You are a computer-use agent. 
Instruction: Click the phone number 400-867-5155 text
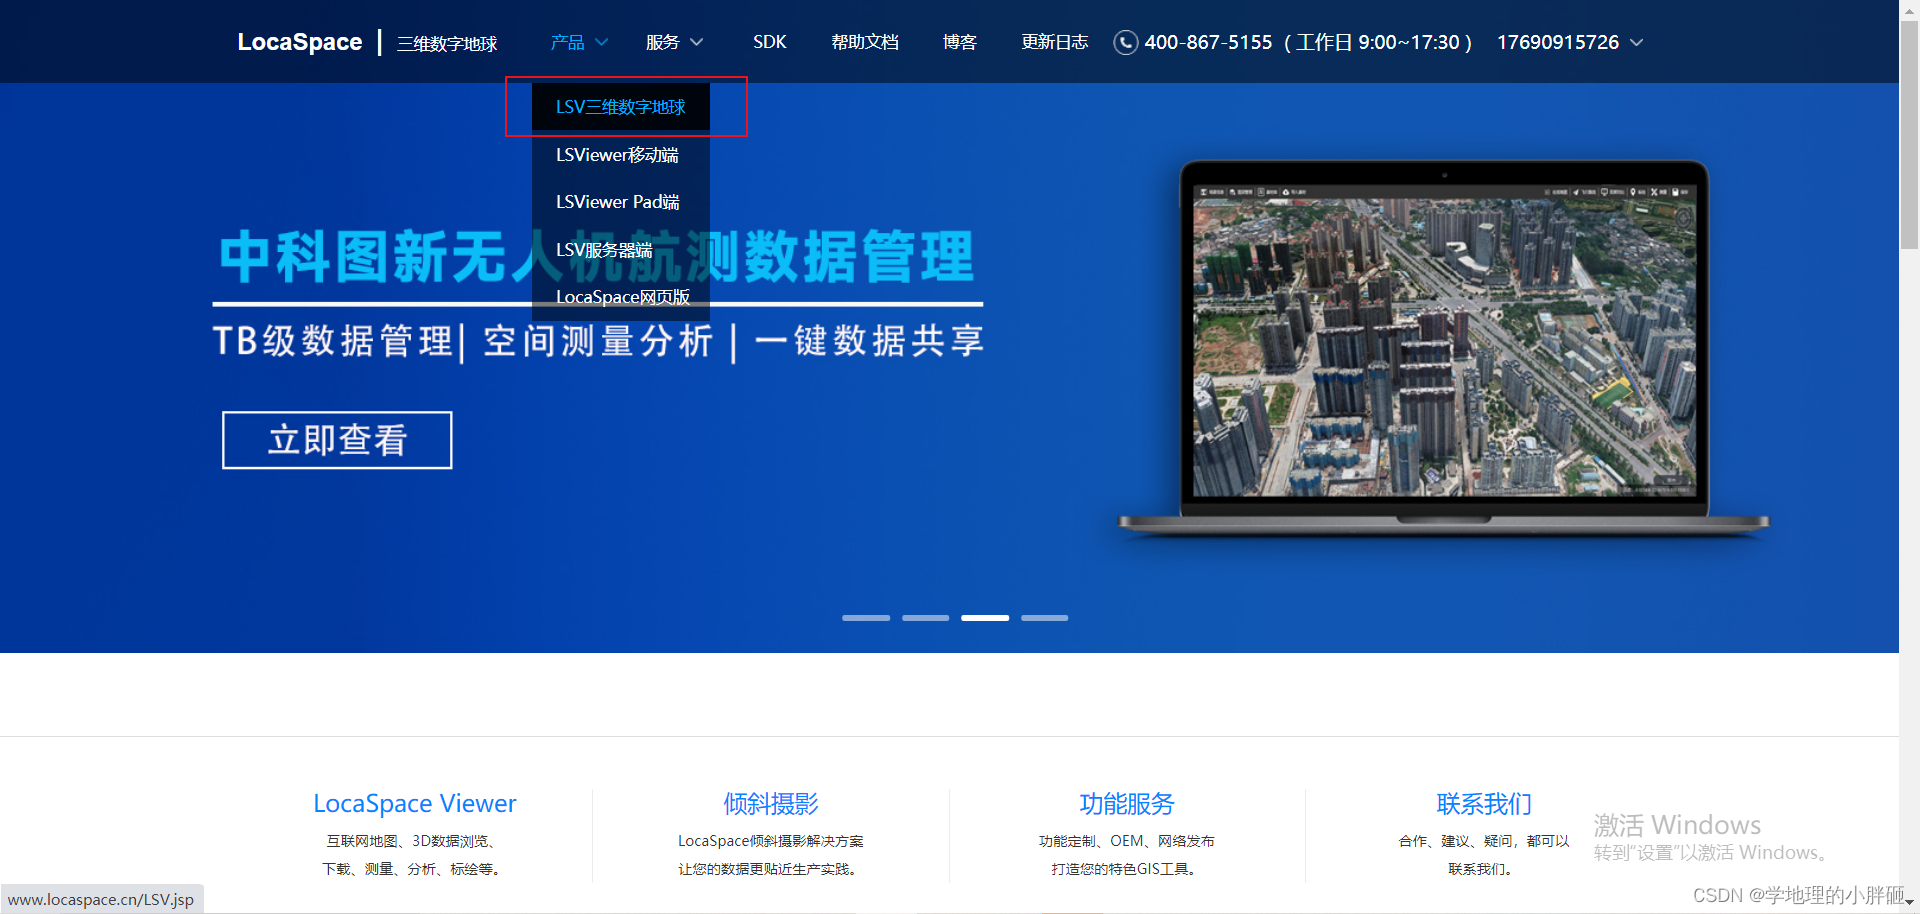point(1208,42)
